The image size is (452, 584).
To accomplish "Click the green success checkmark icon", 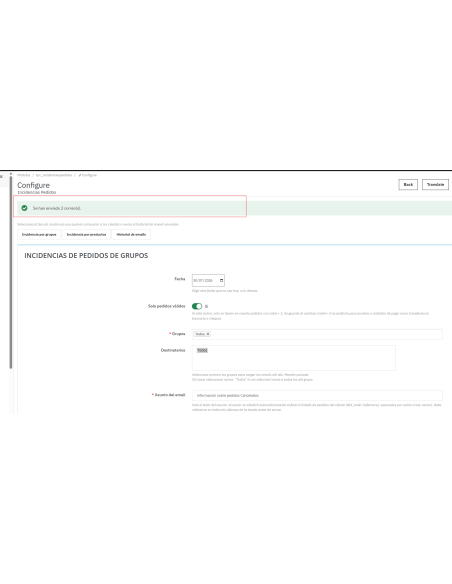I will tap(24, 208).
